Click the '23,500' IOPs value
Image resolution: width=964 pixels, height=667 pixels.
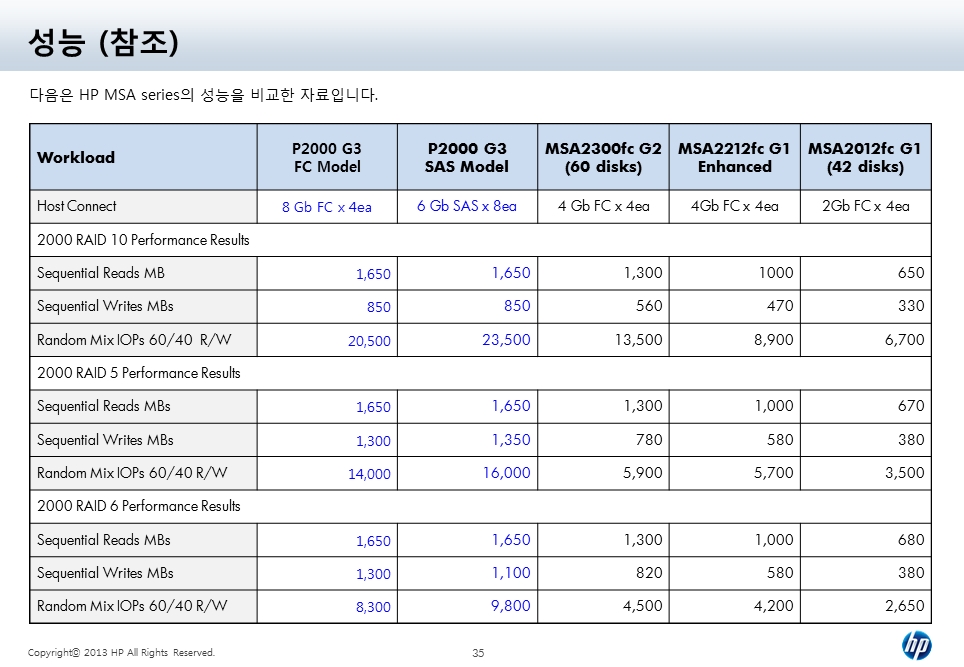coord(506,340)
